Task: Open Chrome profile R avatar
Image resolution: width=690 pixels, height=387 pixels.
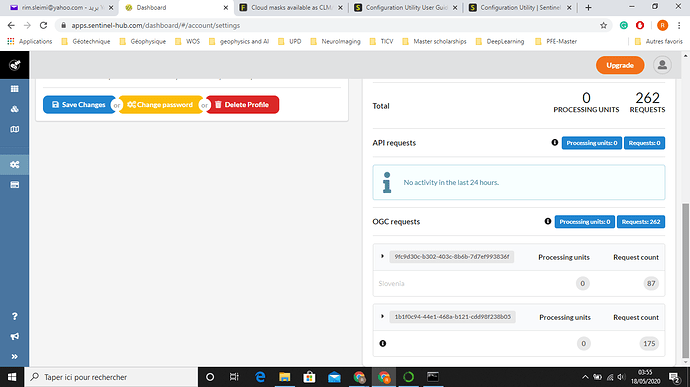Action: (x=662, y=26)
